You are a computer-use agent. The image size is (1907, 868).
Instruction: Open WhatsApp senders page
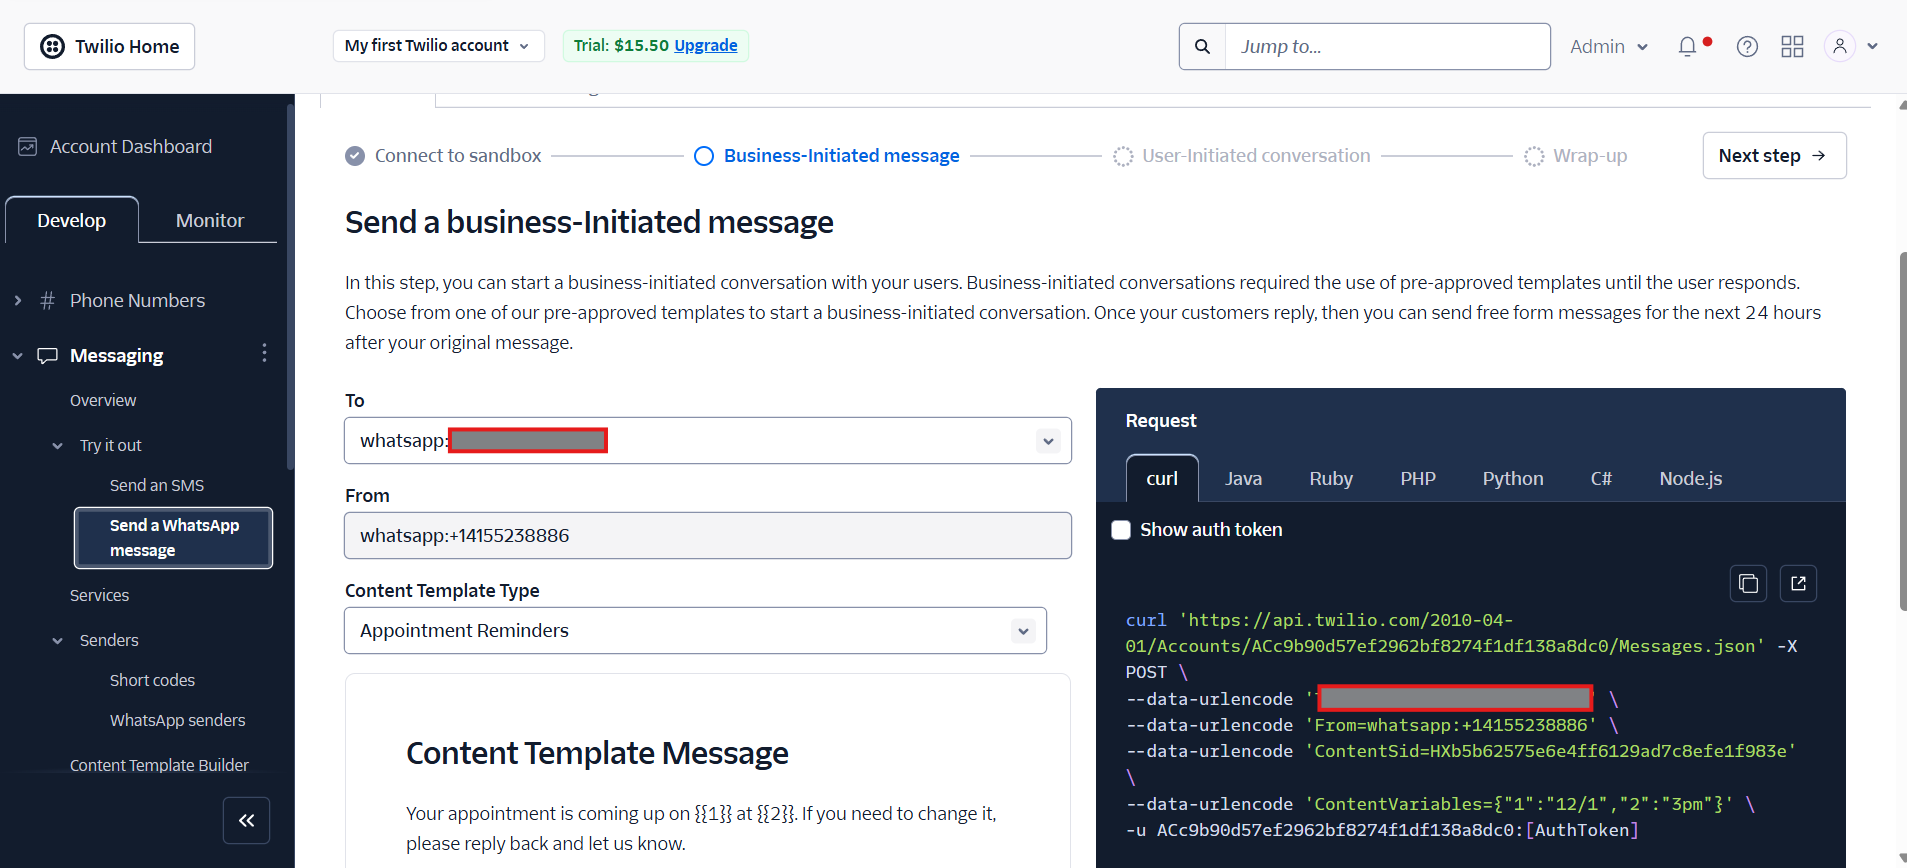[x=177, y=720]
